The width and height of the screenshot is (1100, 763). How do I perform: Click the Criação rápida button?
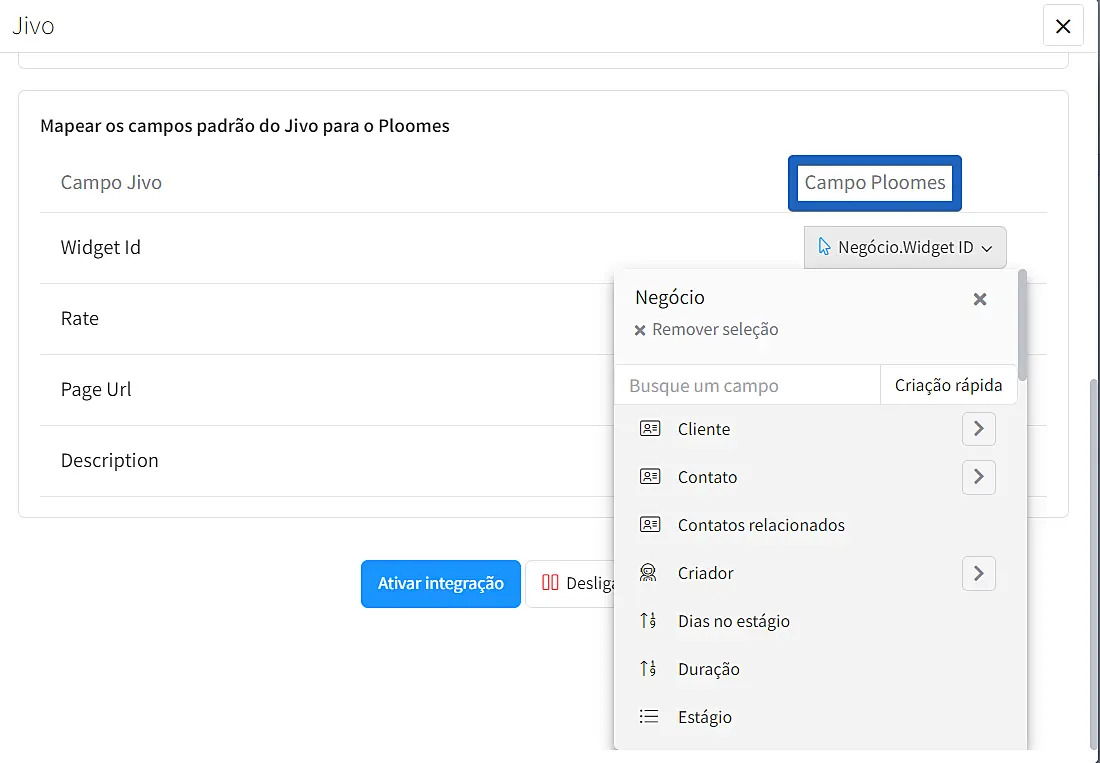click(x=948, y=385)
